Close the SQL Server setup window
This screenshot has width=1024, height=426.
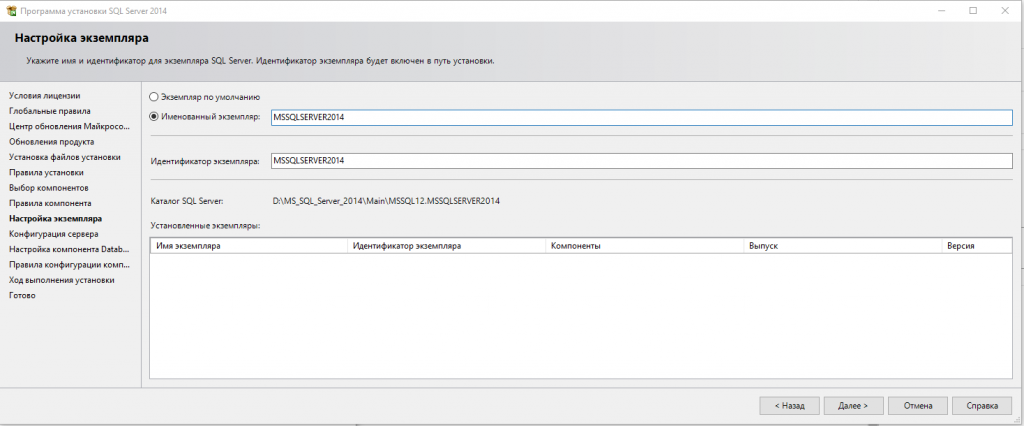coord(1006,10)
